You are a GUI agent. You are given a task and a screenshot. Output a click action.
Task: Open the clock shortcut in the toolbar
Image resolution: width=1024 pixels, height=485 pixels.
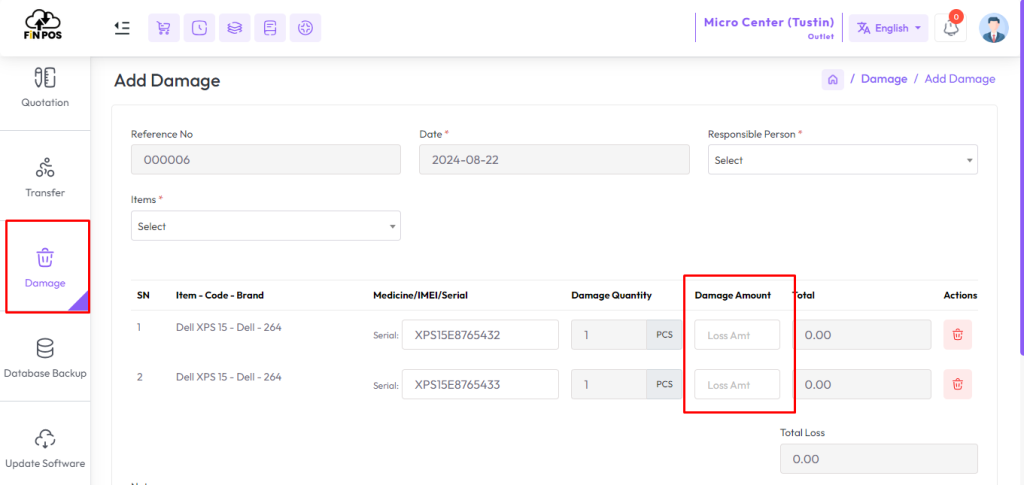tap(199, 28)
